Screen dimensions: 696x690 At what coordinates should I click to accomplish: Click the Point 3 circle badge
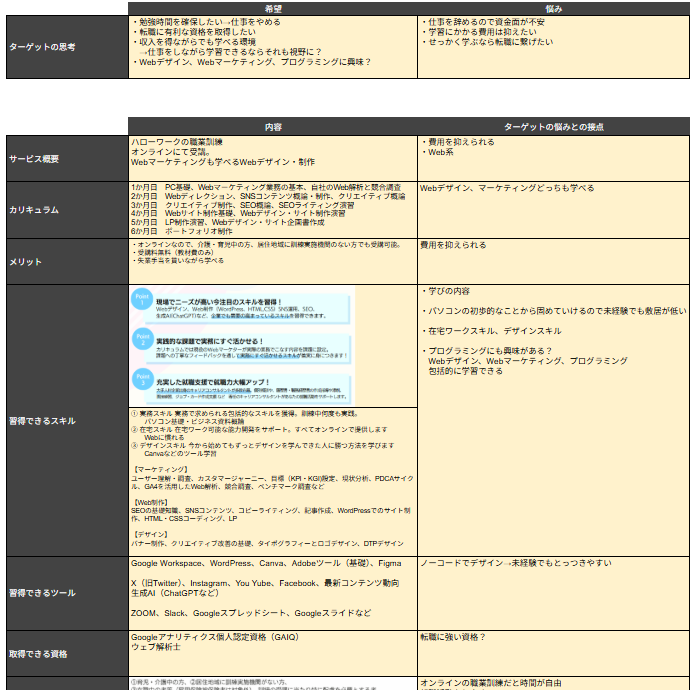[142, 382]
